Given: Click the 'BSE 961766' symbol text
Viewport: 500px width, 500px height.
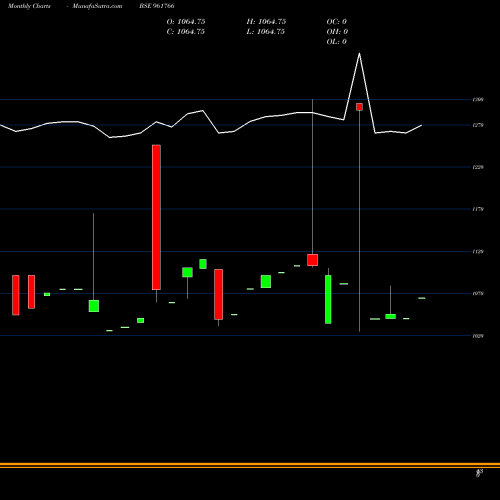Looking at the screenshot, I should 157,6.
